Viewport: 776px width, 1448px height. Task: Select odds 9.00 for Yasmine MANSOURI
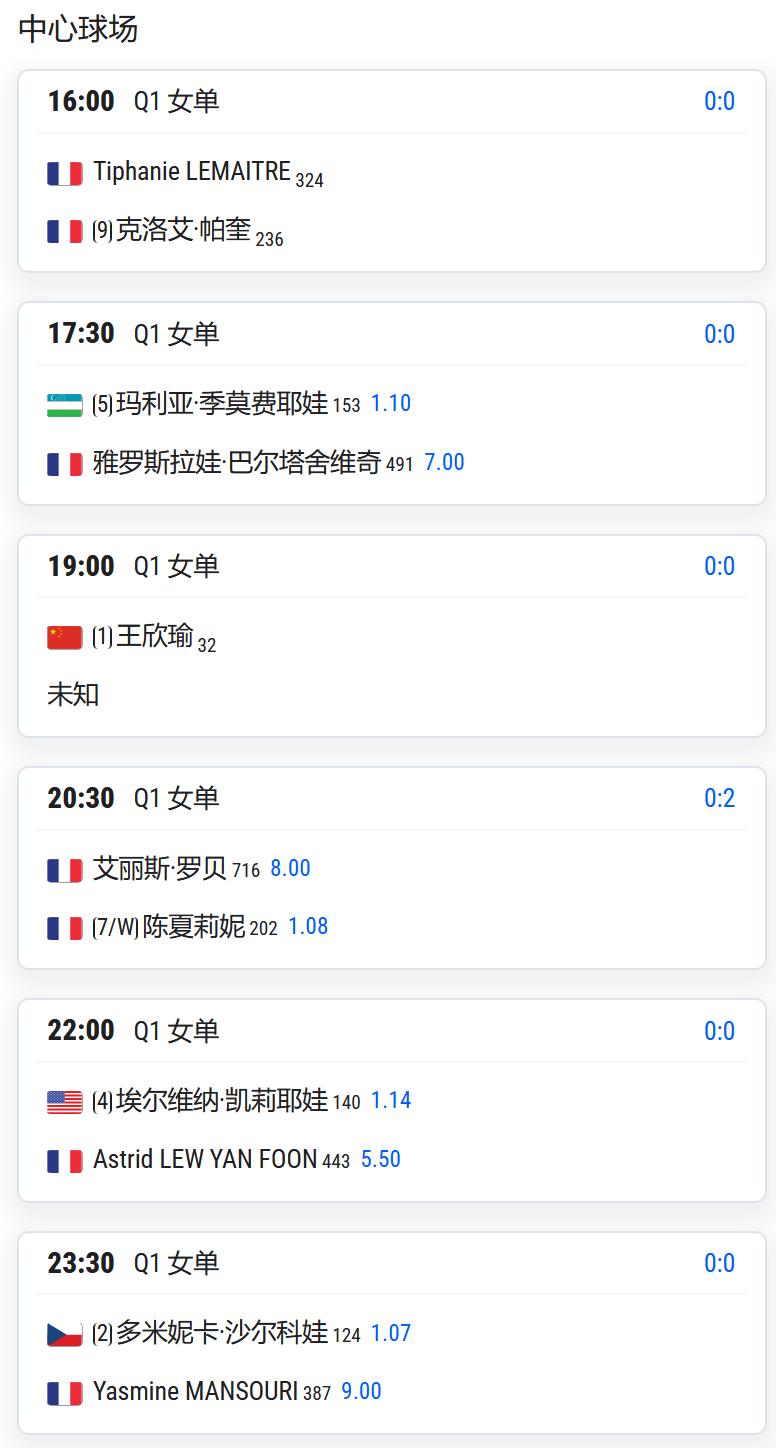click(x=362, y=1391)
